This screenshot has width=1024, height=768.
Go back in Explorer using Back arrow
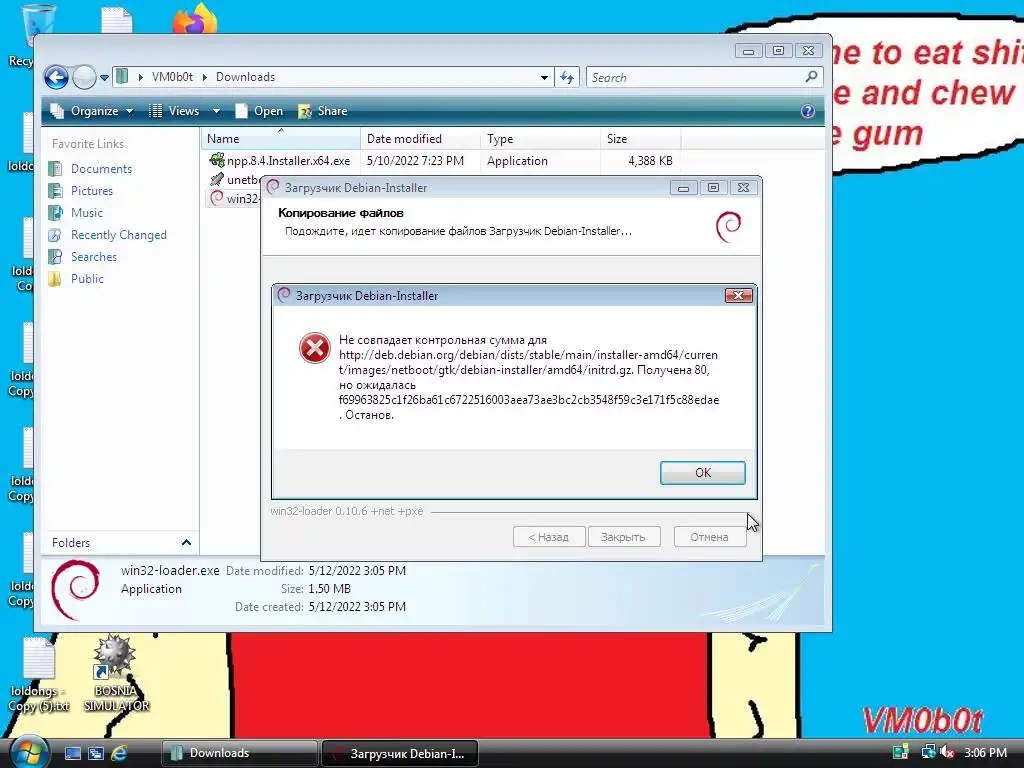[56, 77]
